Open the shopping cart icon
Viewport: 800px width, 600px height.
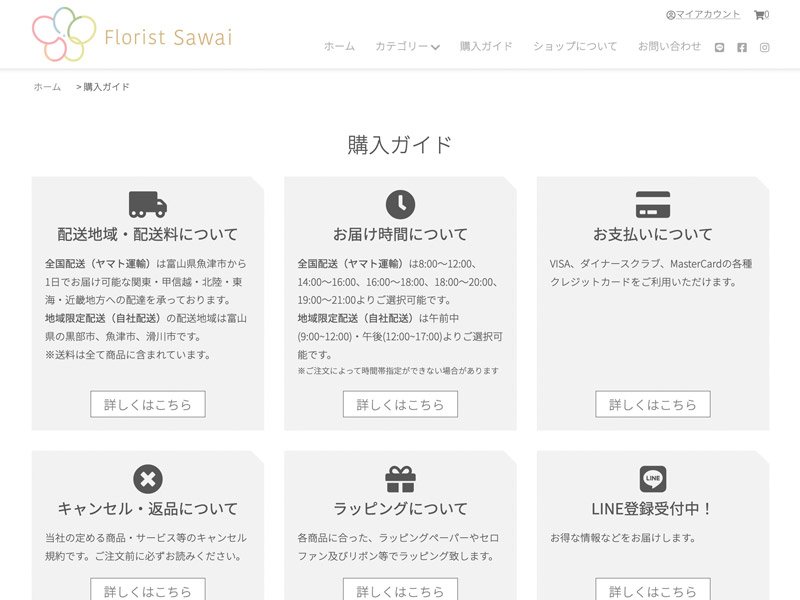pyautogui.click(x=759, y=15)
